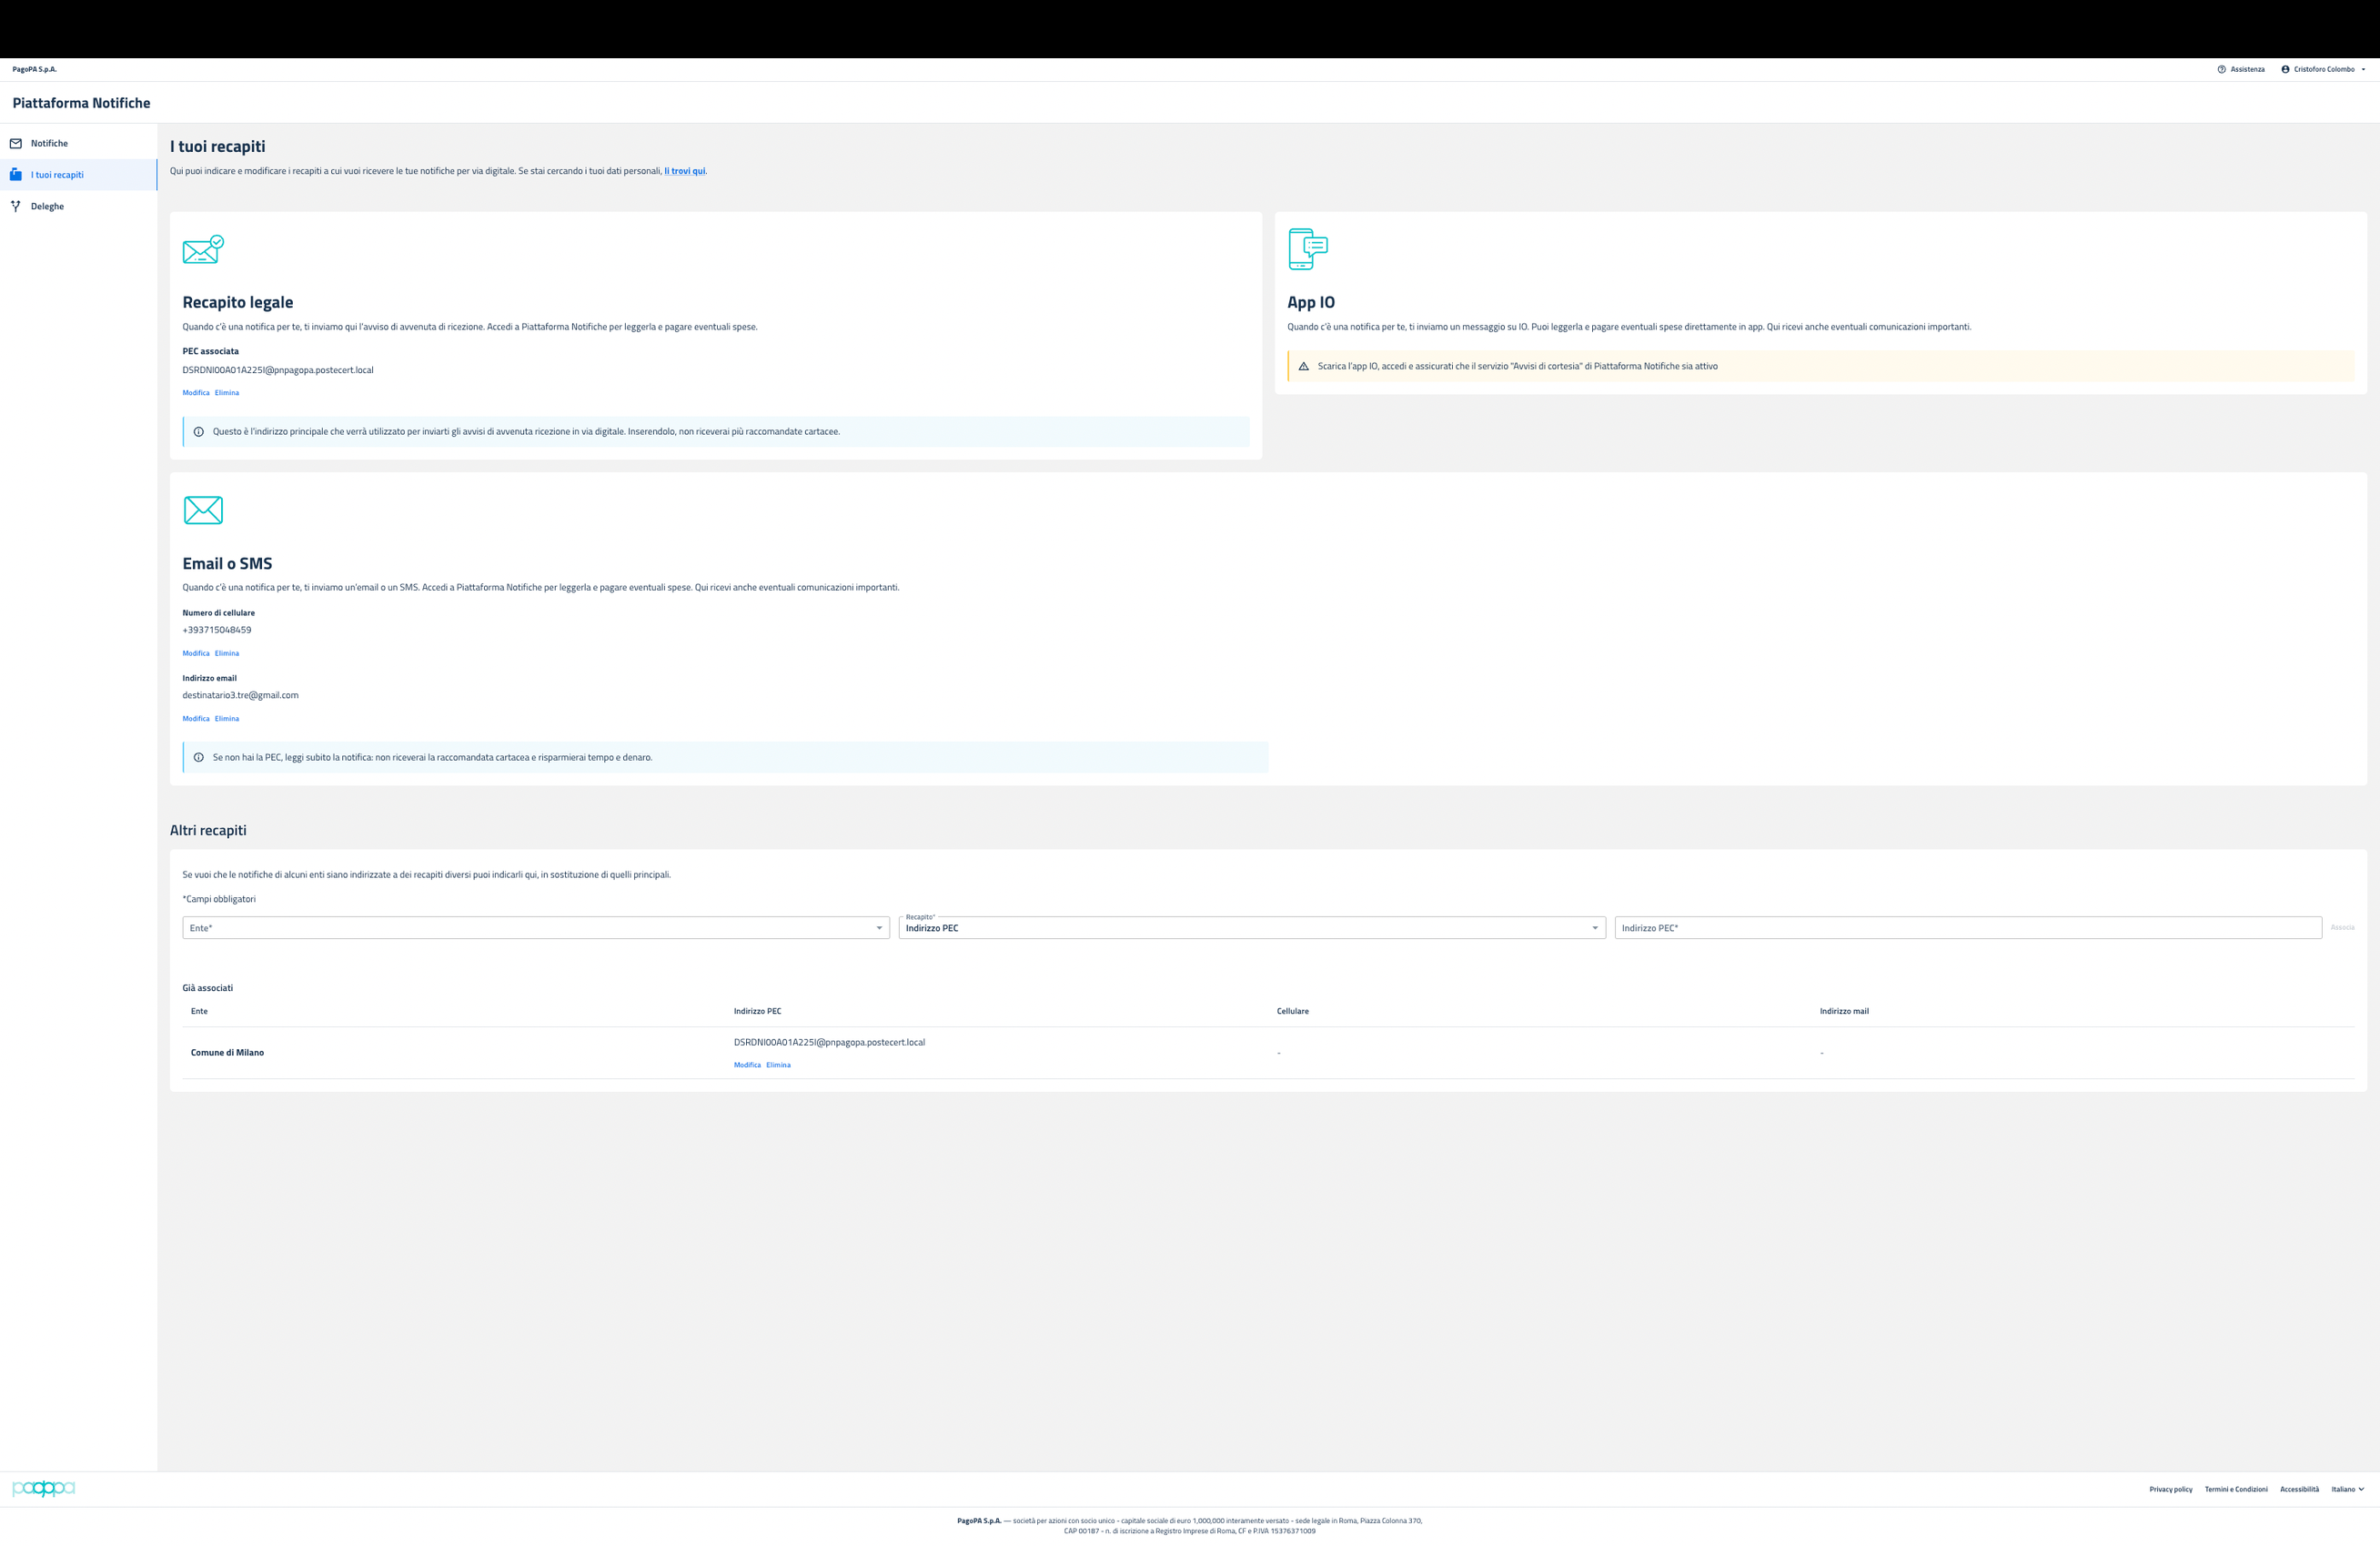Screen dimensions: 2380x1546
Task: Click the App IO smartphone icon
Action: [1307, 249]
